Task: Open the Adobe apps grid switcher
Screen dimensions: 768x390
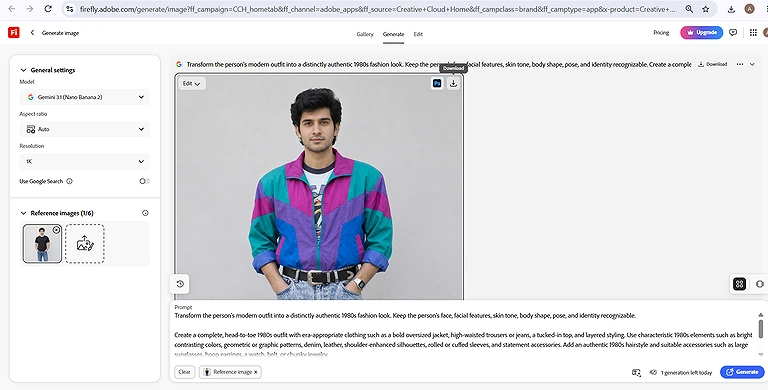Action: (753, 33)
